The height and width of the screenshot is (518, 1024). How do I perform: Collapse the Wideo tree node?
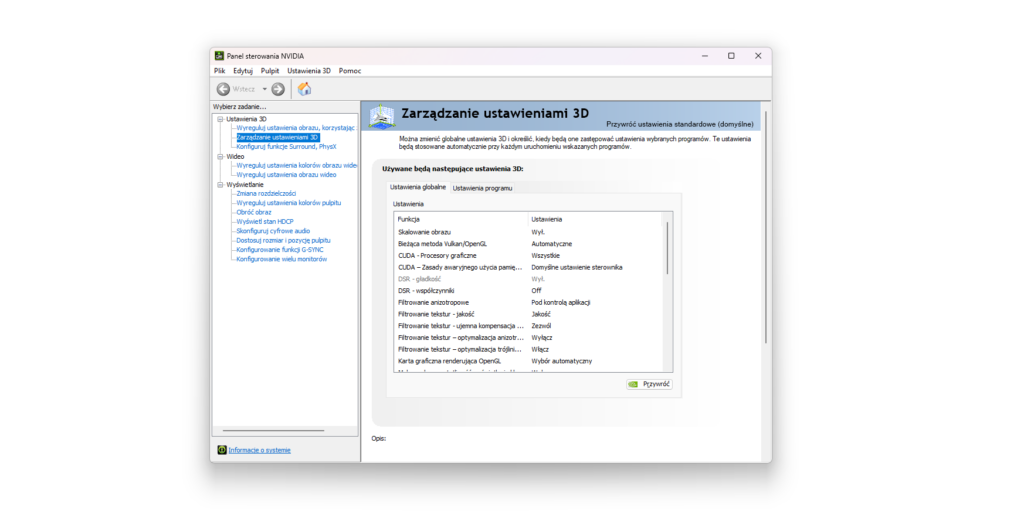tap(220, 157)
